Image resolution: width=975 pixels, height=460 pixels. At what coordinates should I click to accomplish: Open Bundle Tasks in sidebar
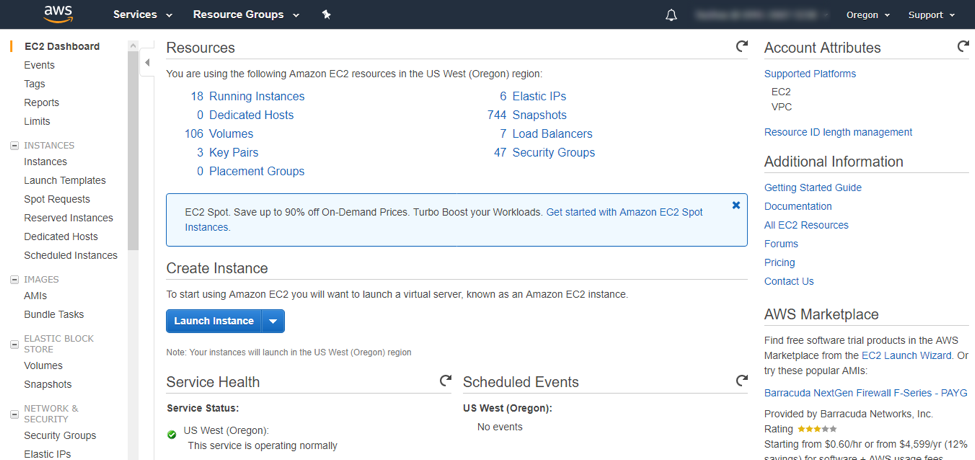(x=53, y=314)
